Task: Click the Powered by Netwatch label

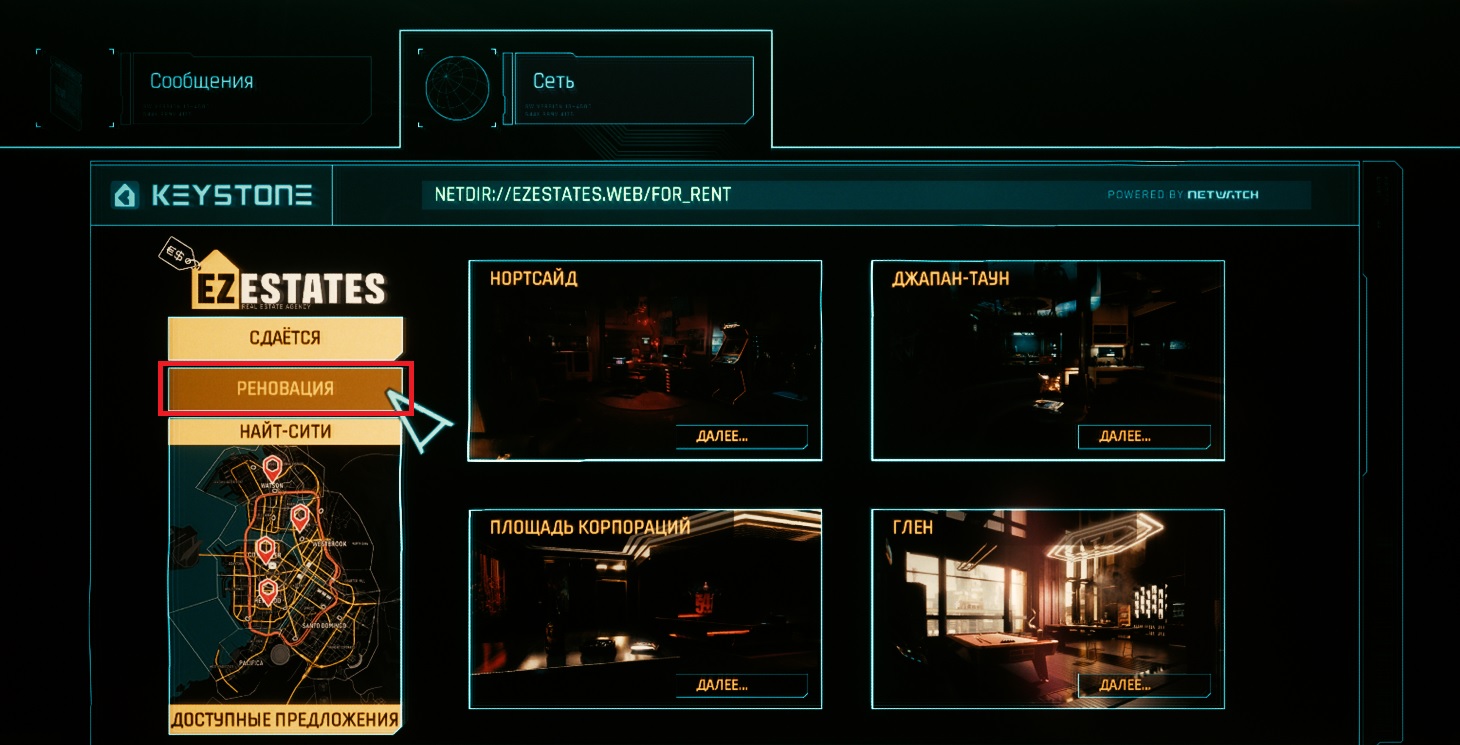Action: [1183, 195]
